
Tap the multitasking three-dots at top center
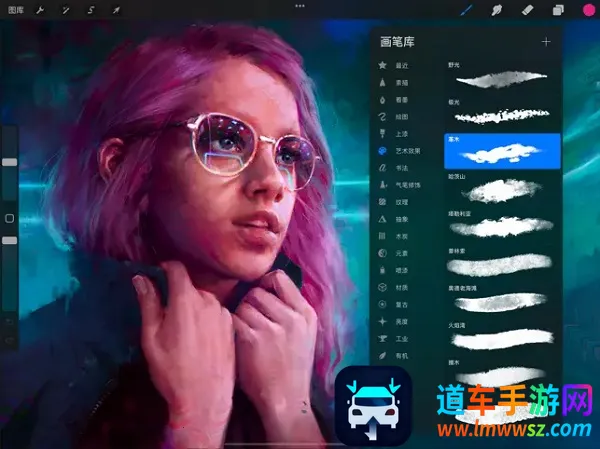click(x=300, y=6)
